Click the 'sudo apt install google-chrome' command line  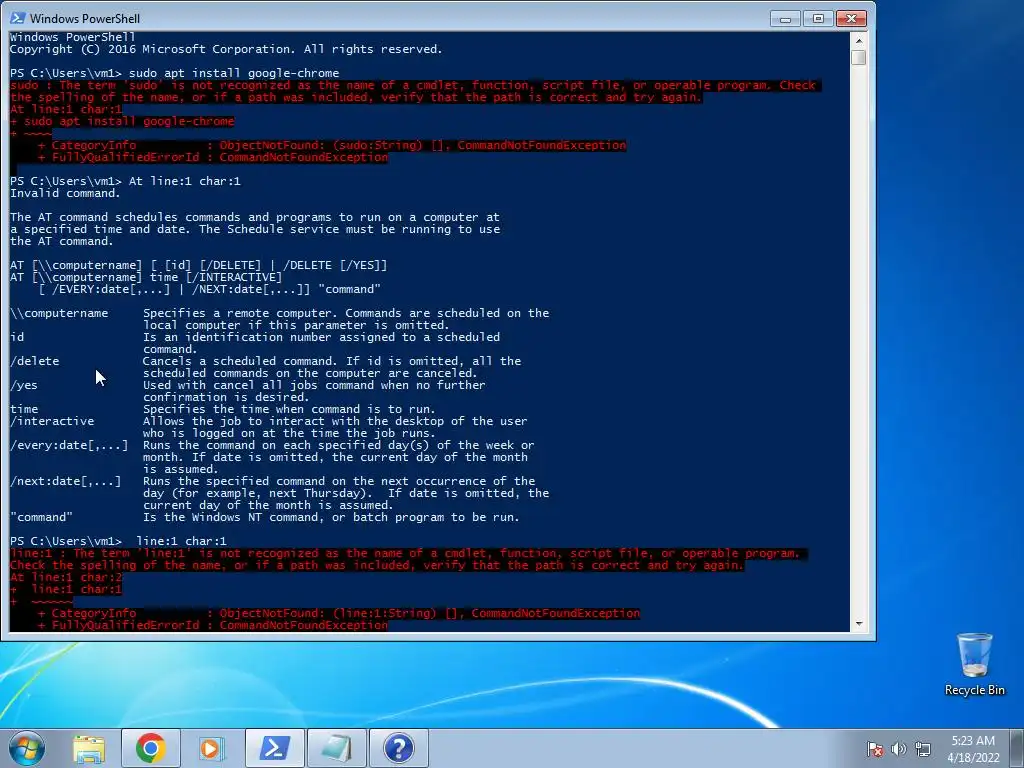pyautogui.click(x=174, y=73)
